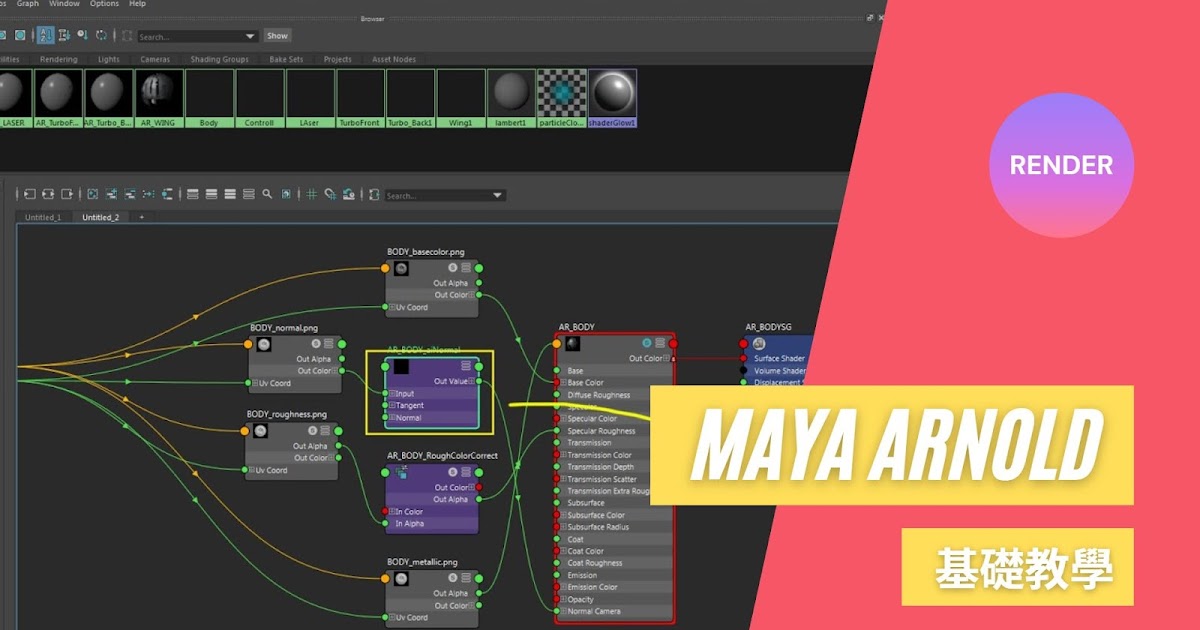Expand Out Color on BODY_basecolor.png node

[473, 295]
